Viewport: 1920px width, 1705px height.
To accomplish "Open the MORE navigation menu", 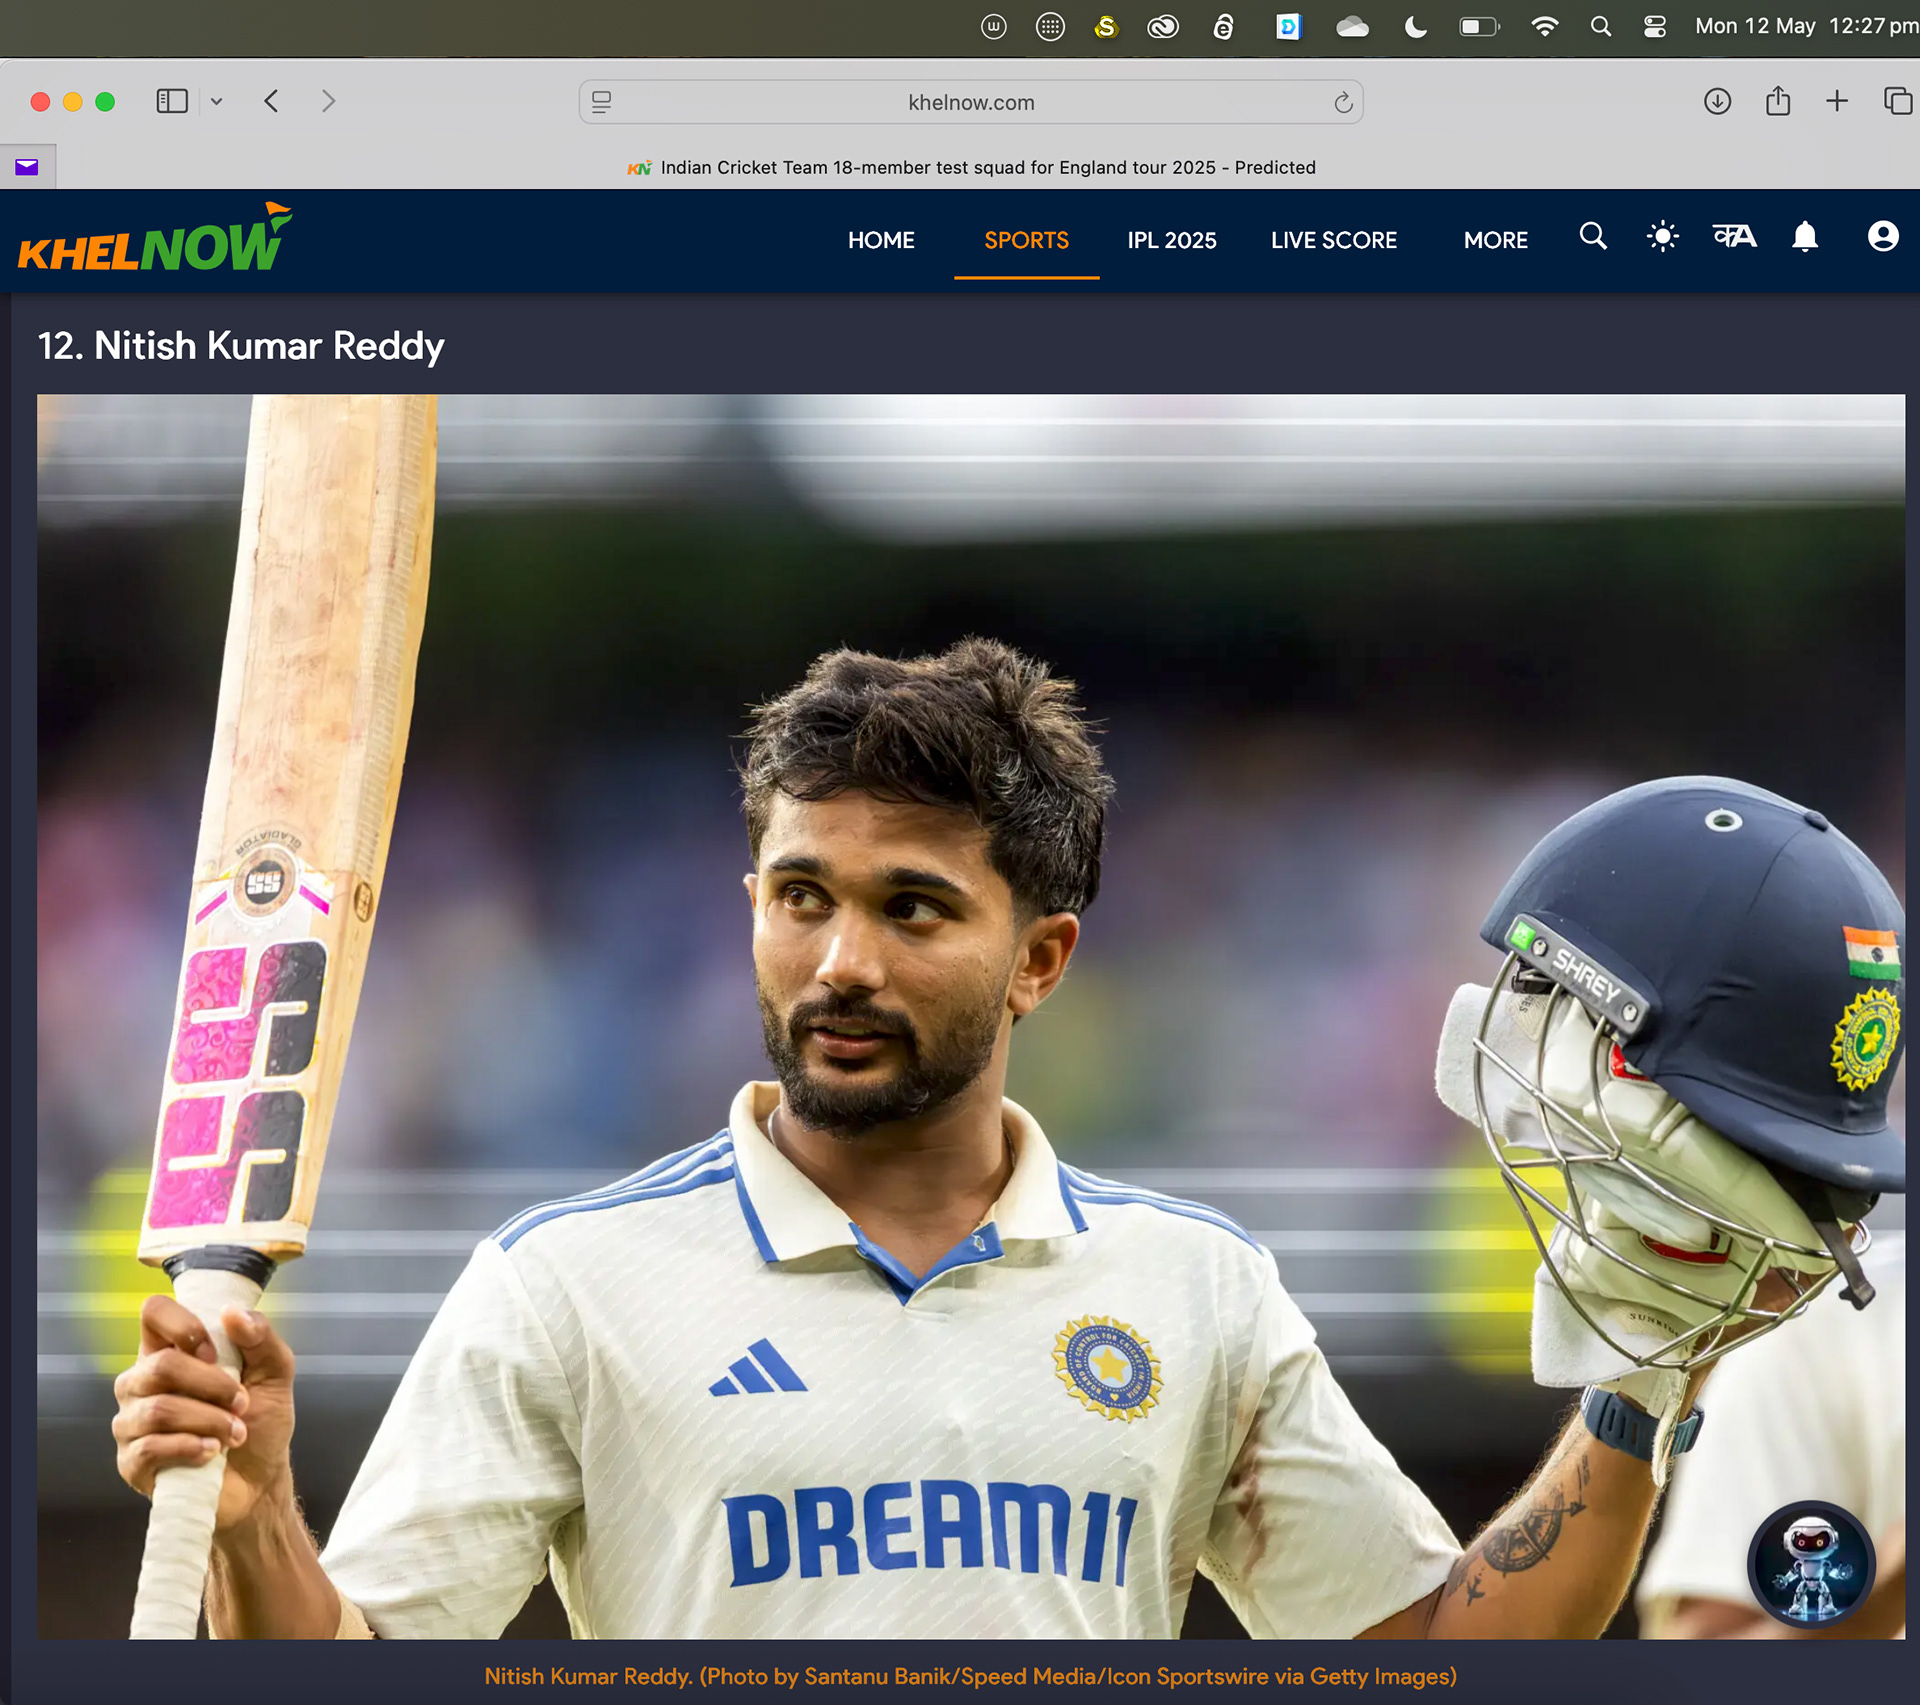I will 1495,240.
